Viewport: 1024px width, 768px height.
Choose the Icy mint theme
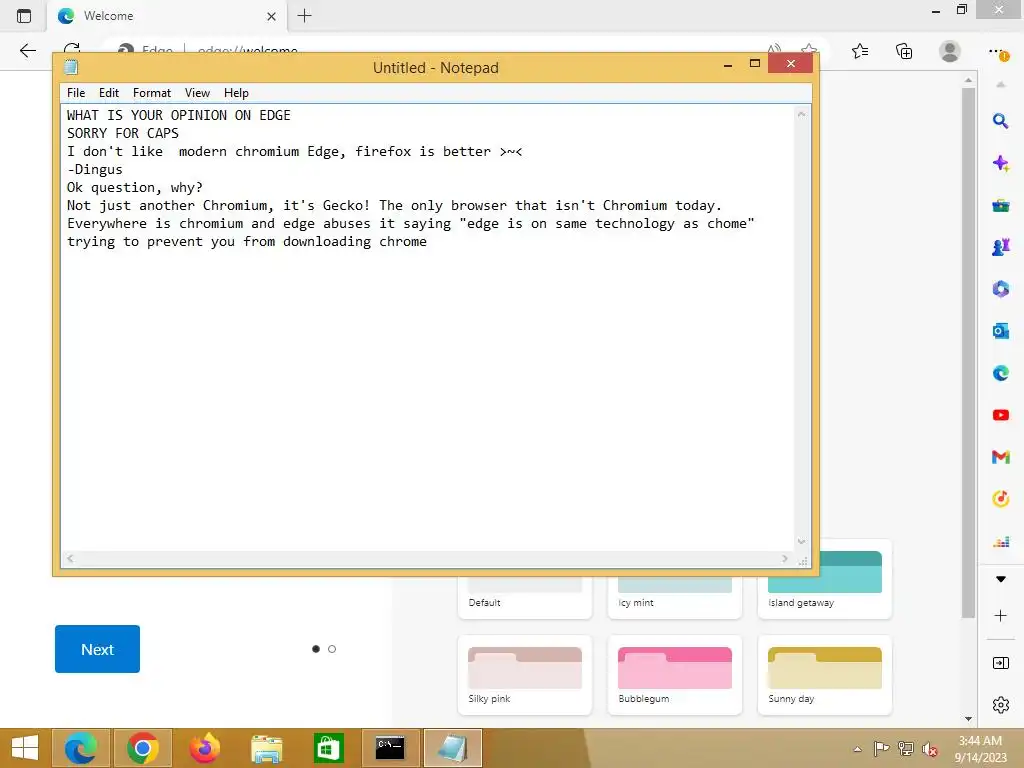[x=675, y=597]
